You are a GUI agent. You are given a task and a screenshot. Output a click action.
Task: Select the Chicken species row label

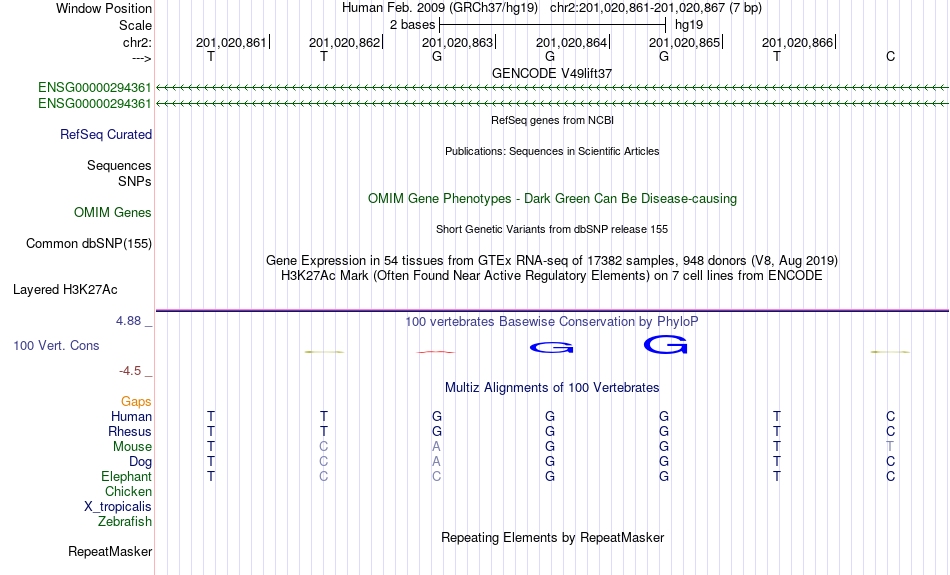128,491
